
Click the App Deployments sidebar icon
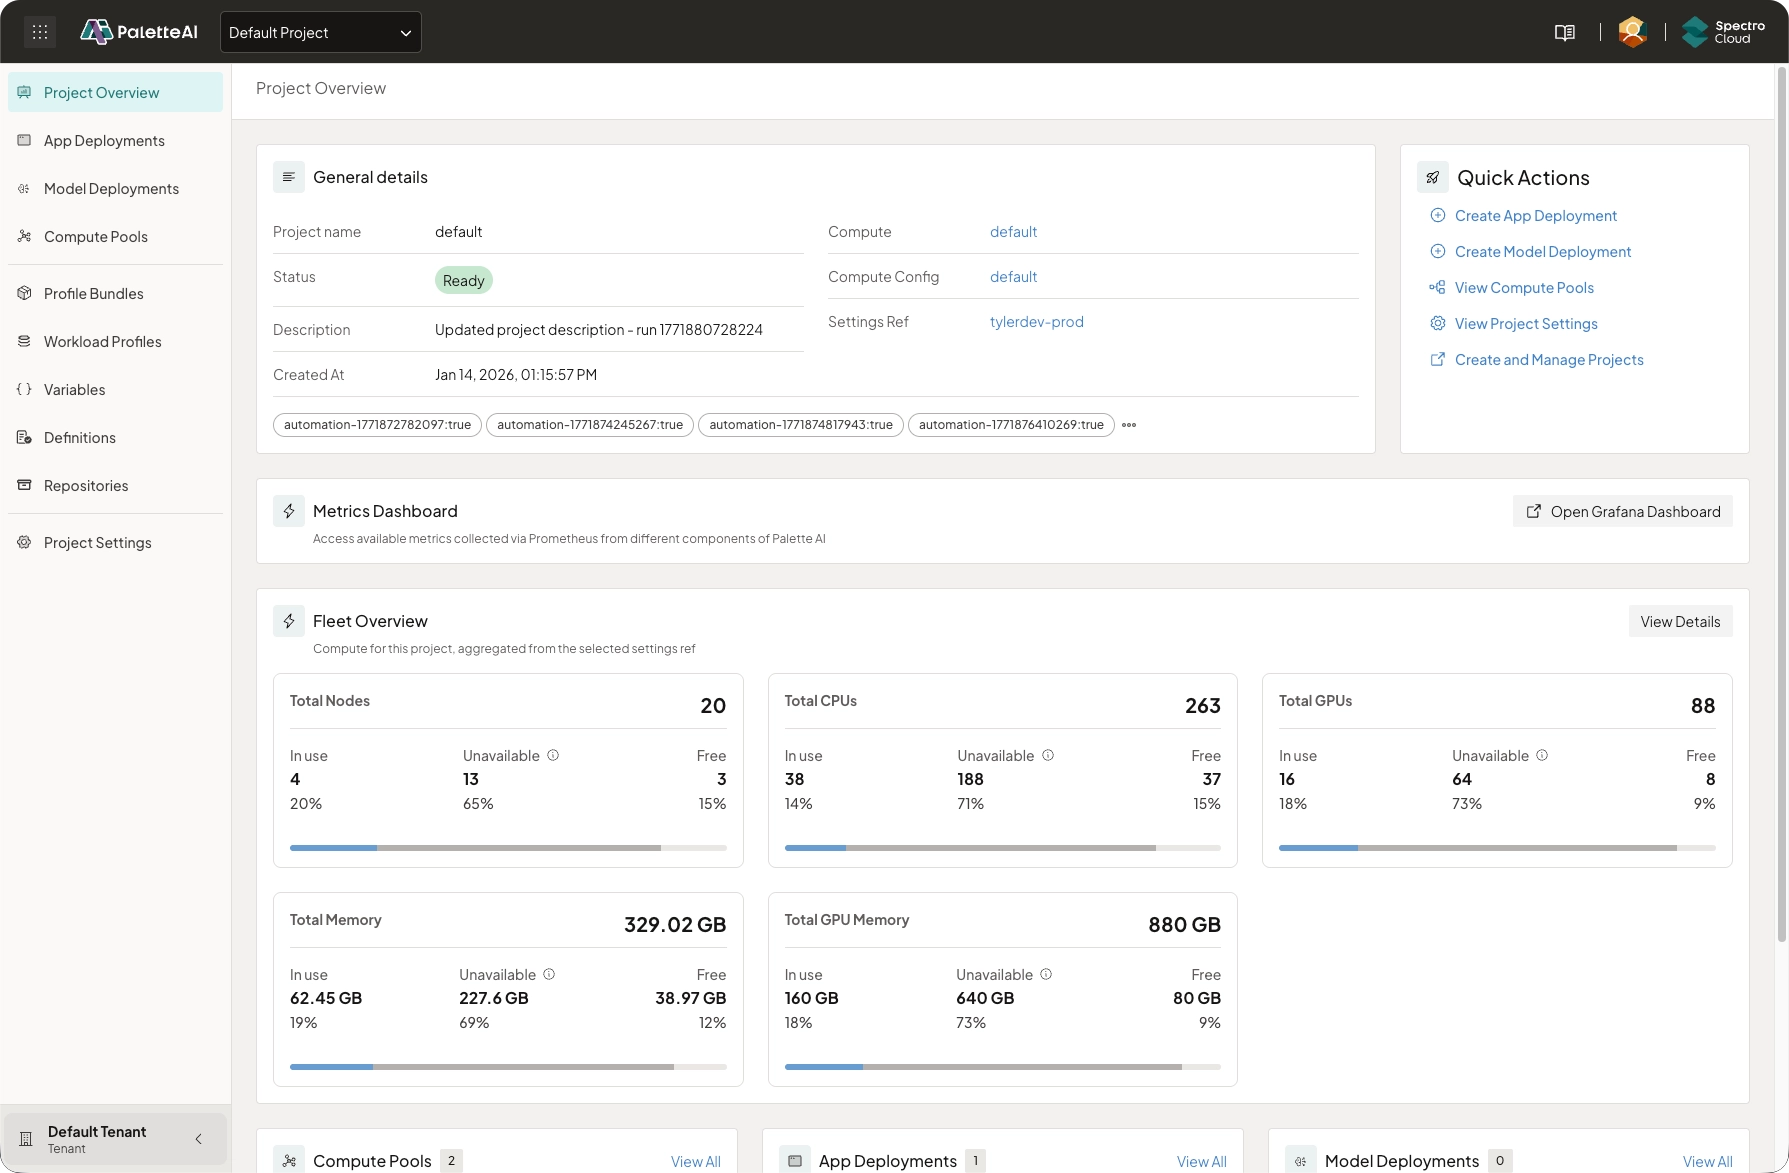click(24, 140)
